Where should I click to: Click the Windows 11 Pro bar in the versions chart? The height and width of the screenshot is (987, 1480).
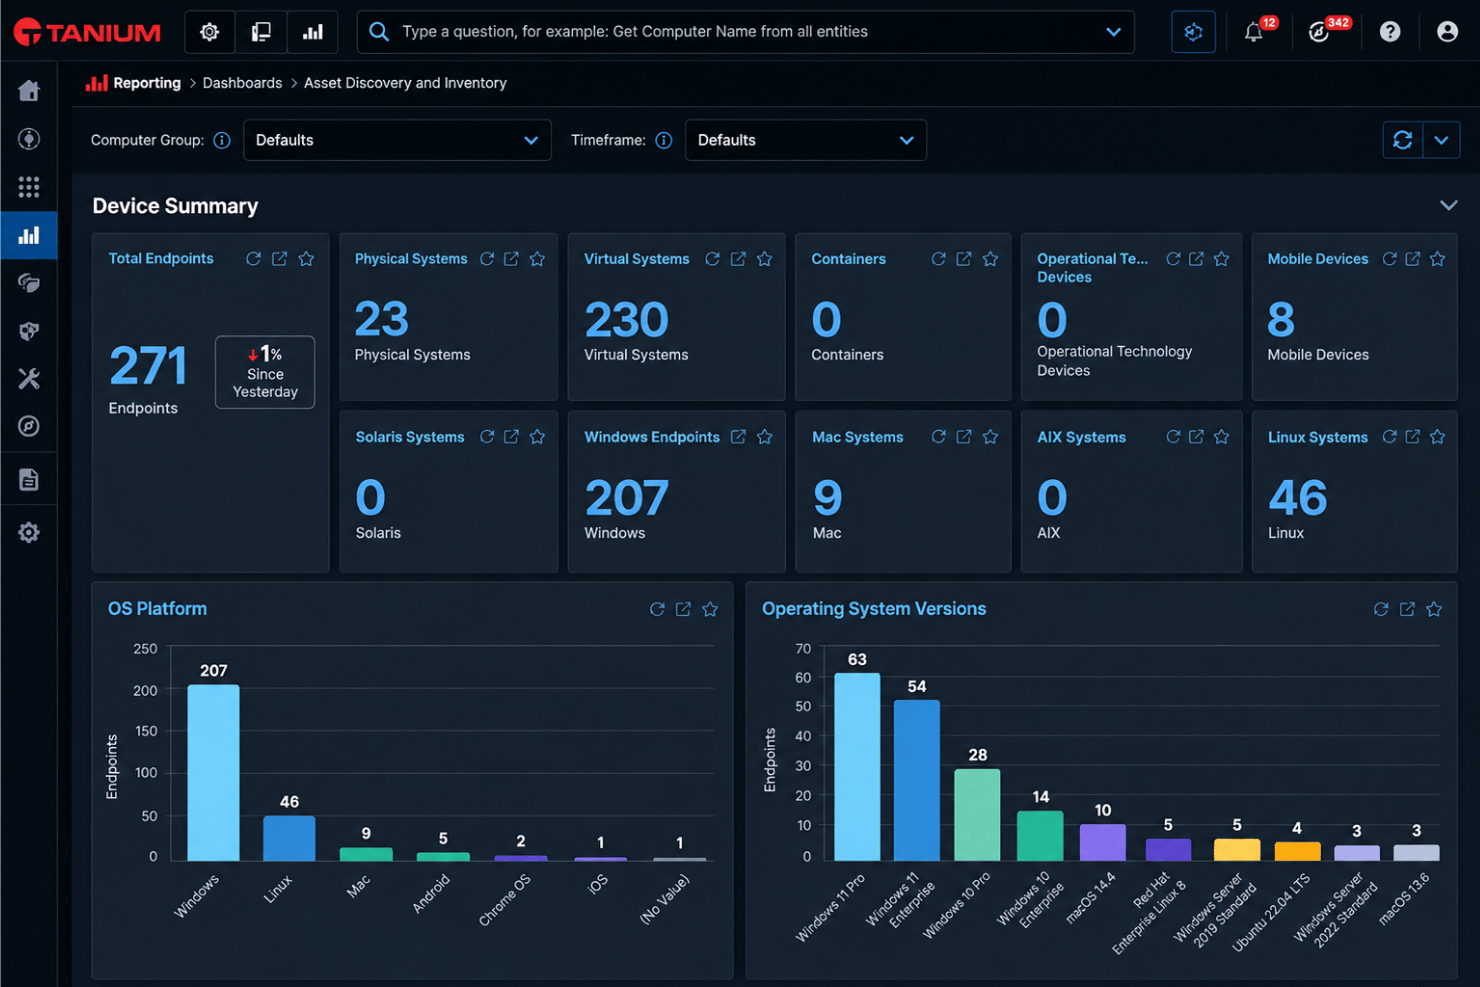click(857, 766)
